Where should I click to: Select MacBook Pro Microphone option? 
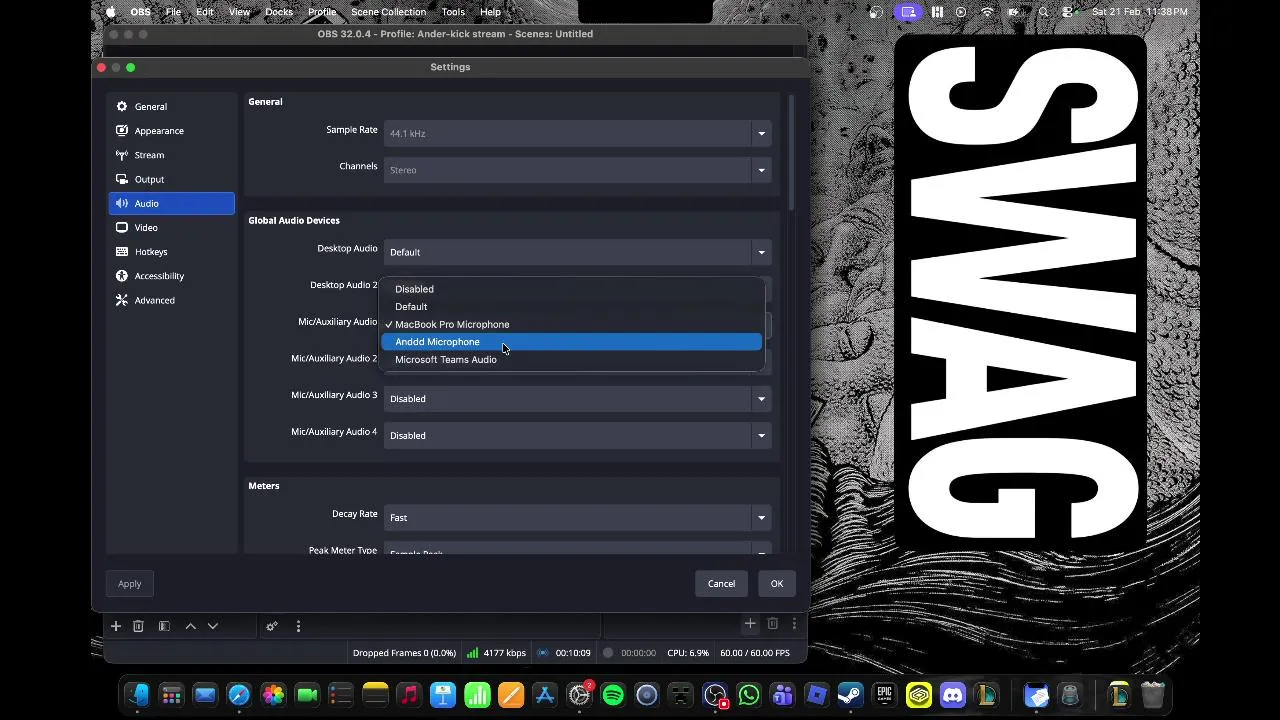point(571,324)
